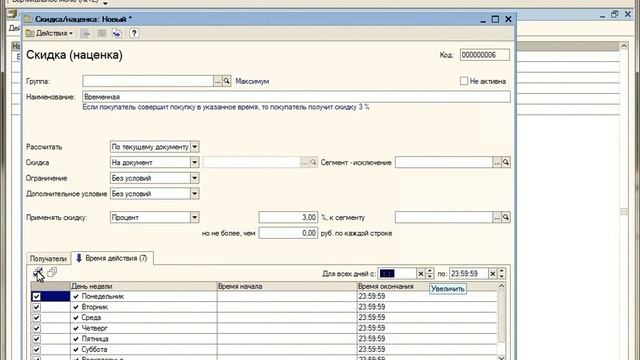Toggle the Суббота row checkbox

click(36, 349)
